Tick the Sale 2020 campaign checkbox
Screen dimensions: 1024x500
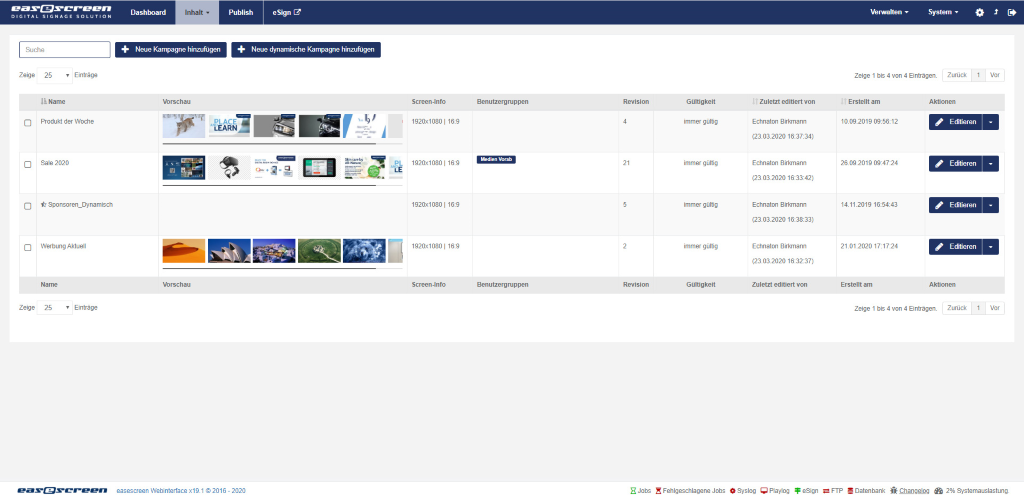point(28,163)
